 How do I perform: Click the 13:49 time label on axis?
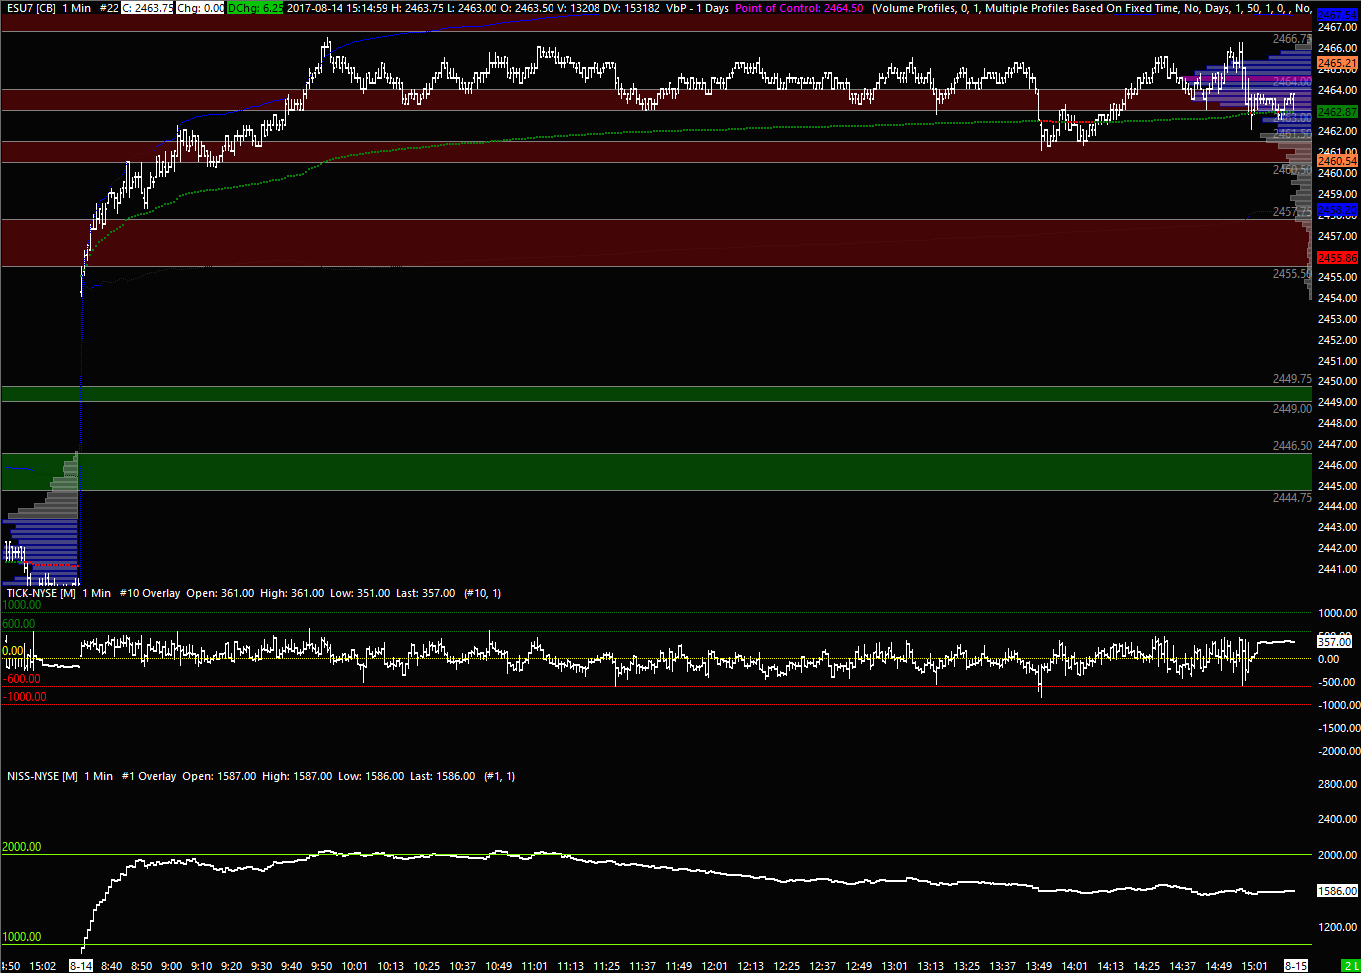coord(1039,966)
